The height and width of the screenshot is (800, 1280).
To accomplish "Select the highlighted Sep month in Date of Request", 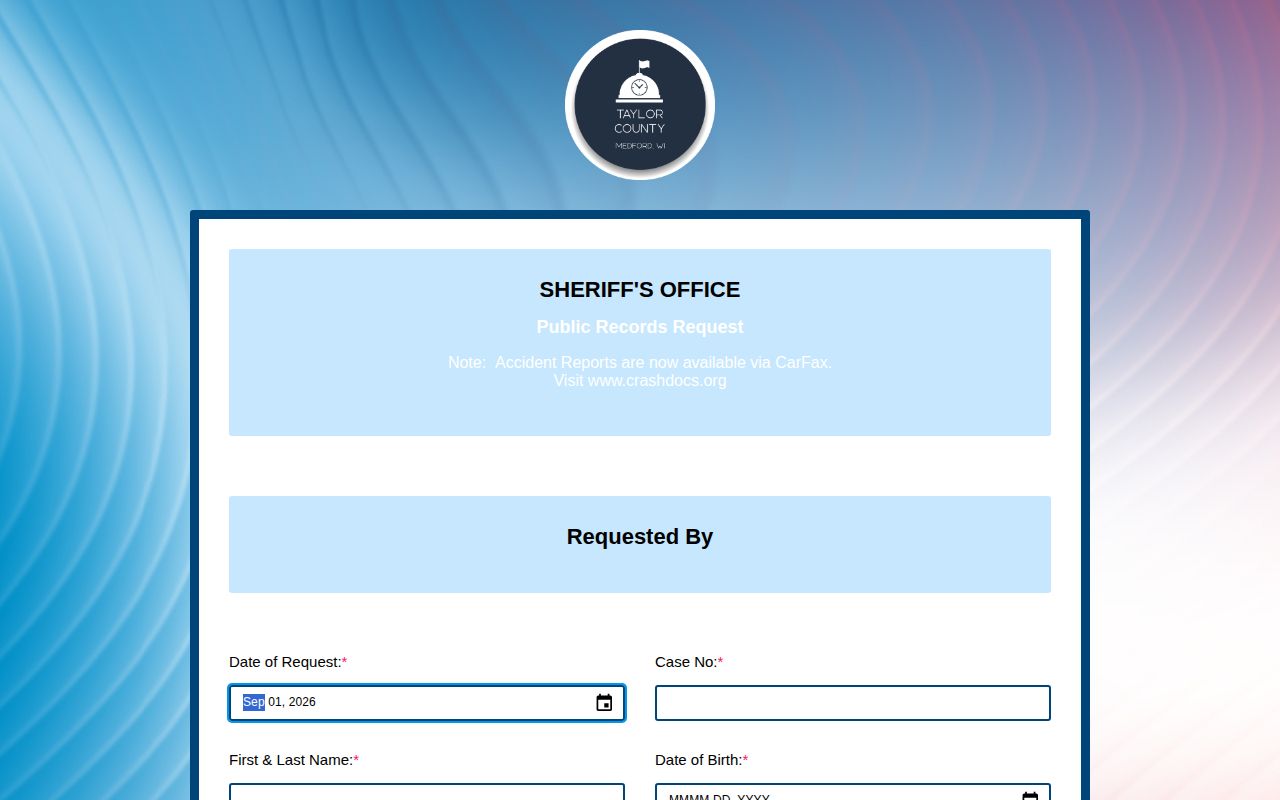I will point(254,702).
